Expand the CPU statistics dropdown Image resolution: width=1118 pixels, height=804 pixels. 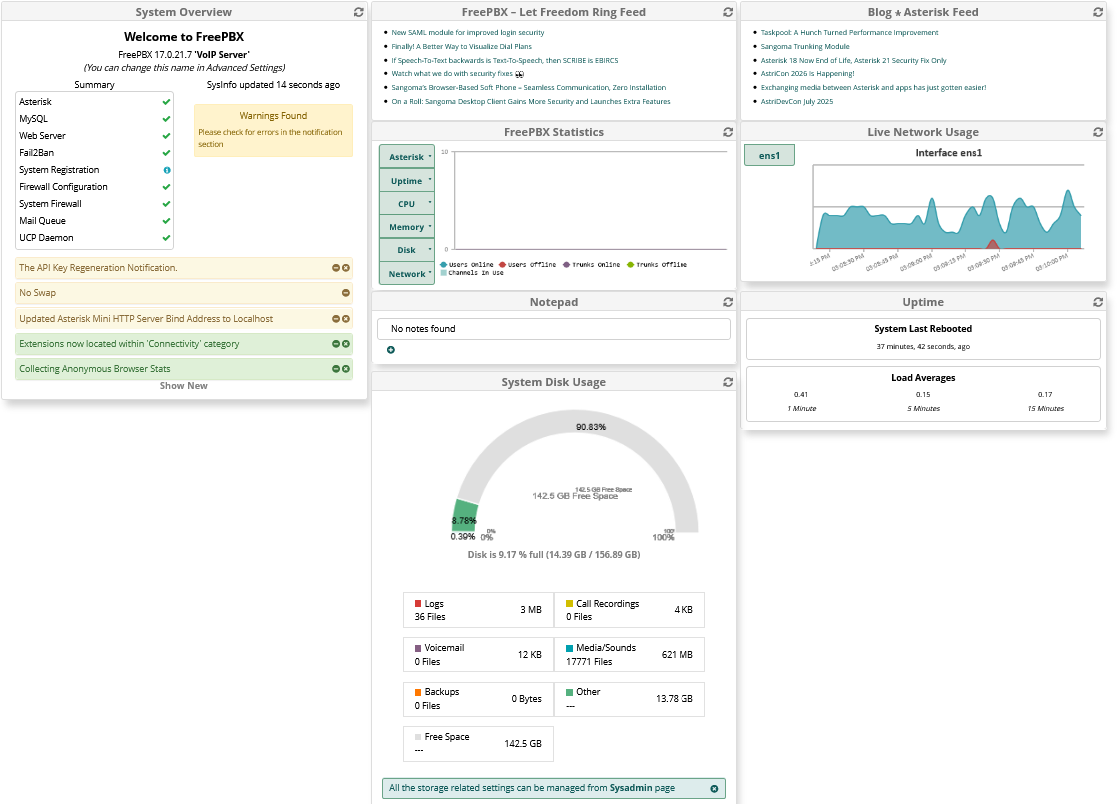click(407, 203)
